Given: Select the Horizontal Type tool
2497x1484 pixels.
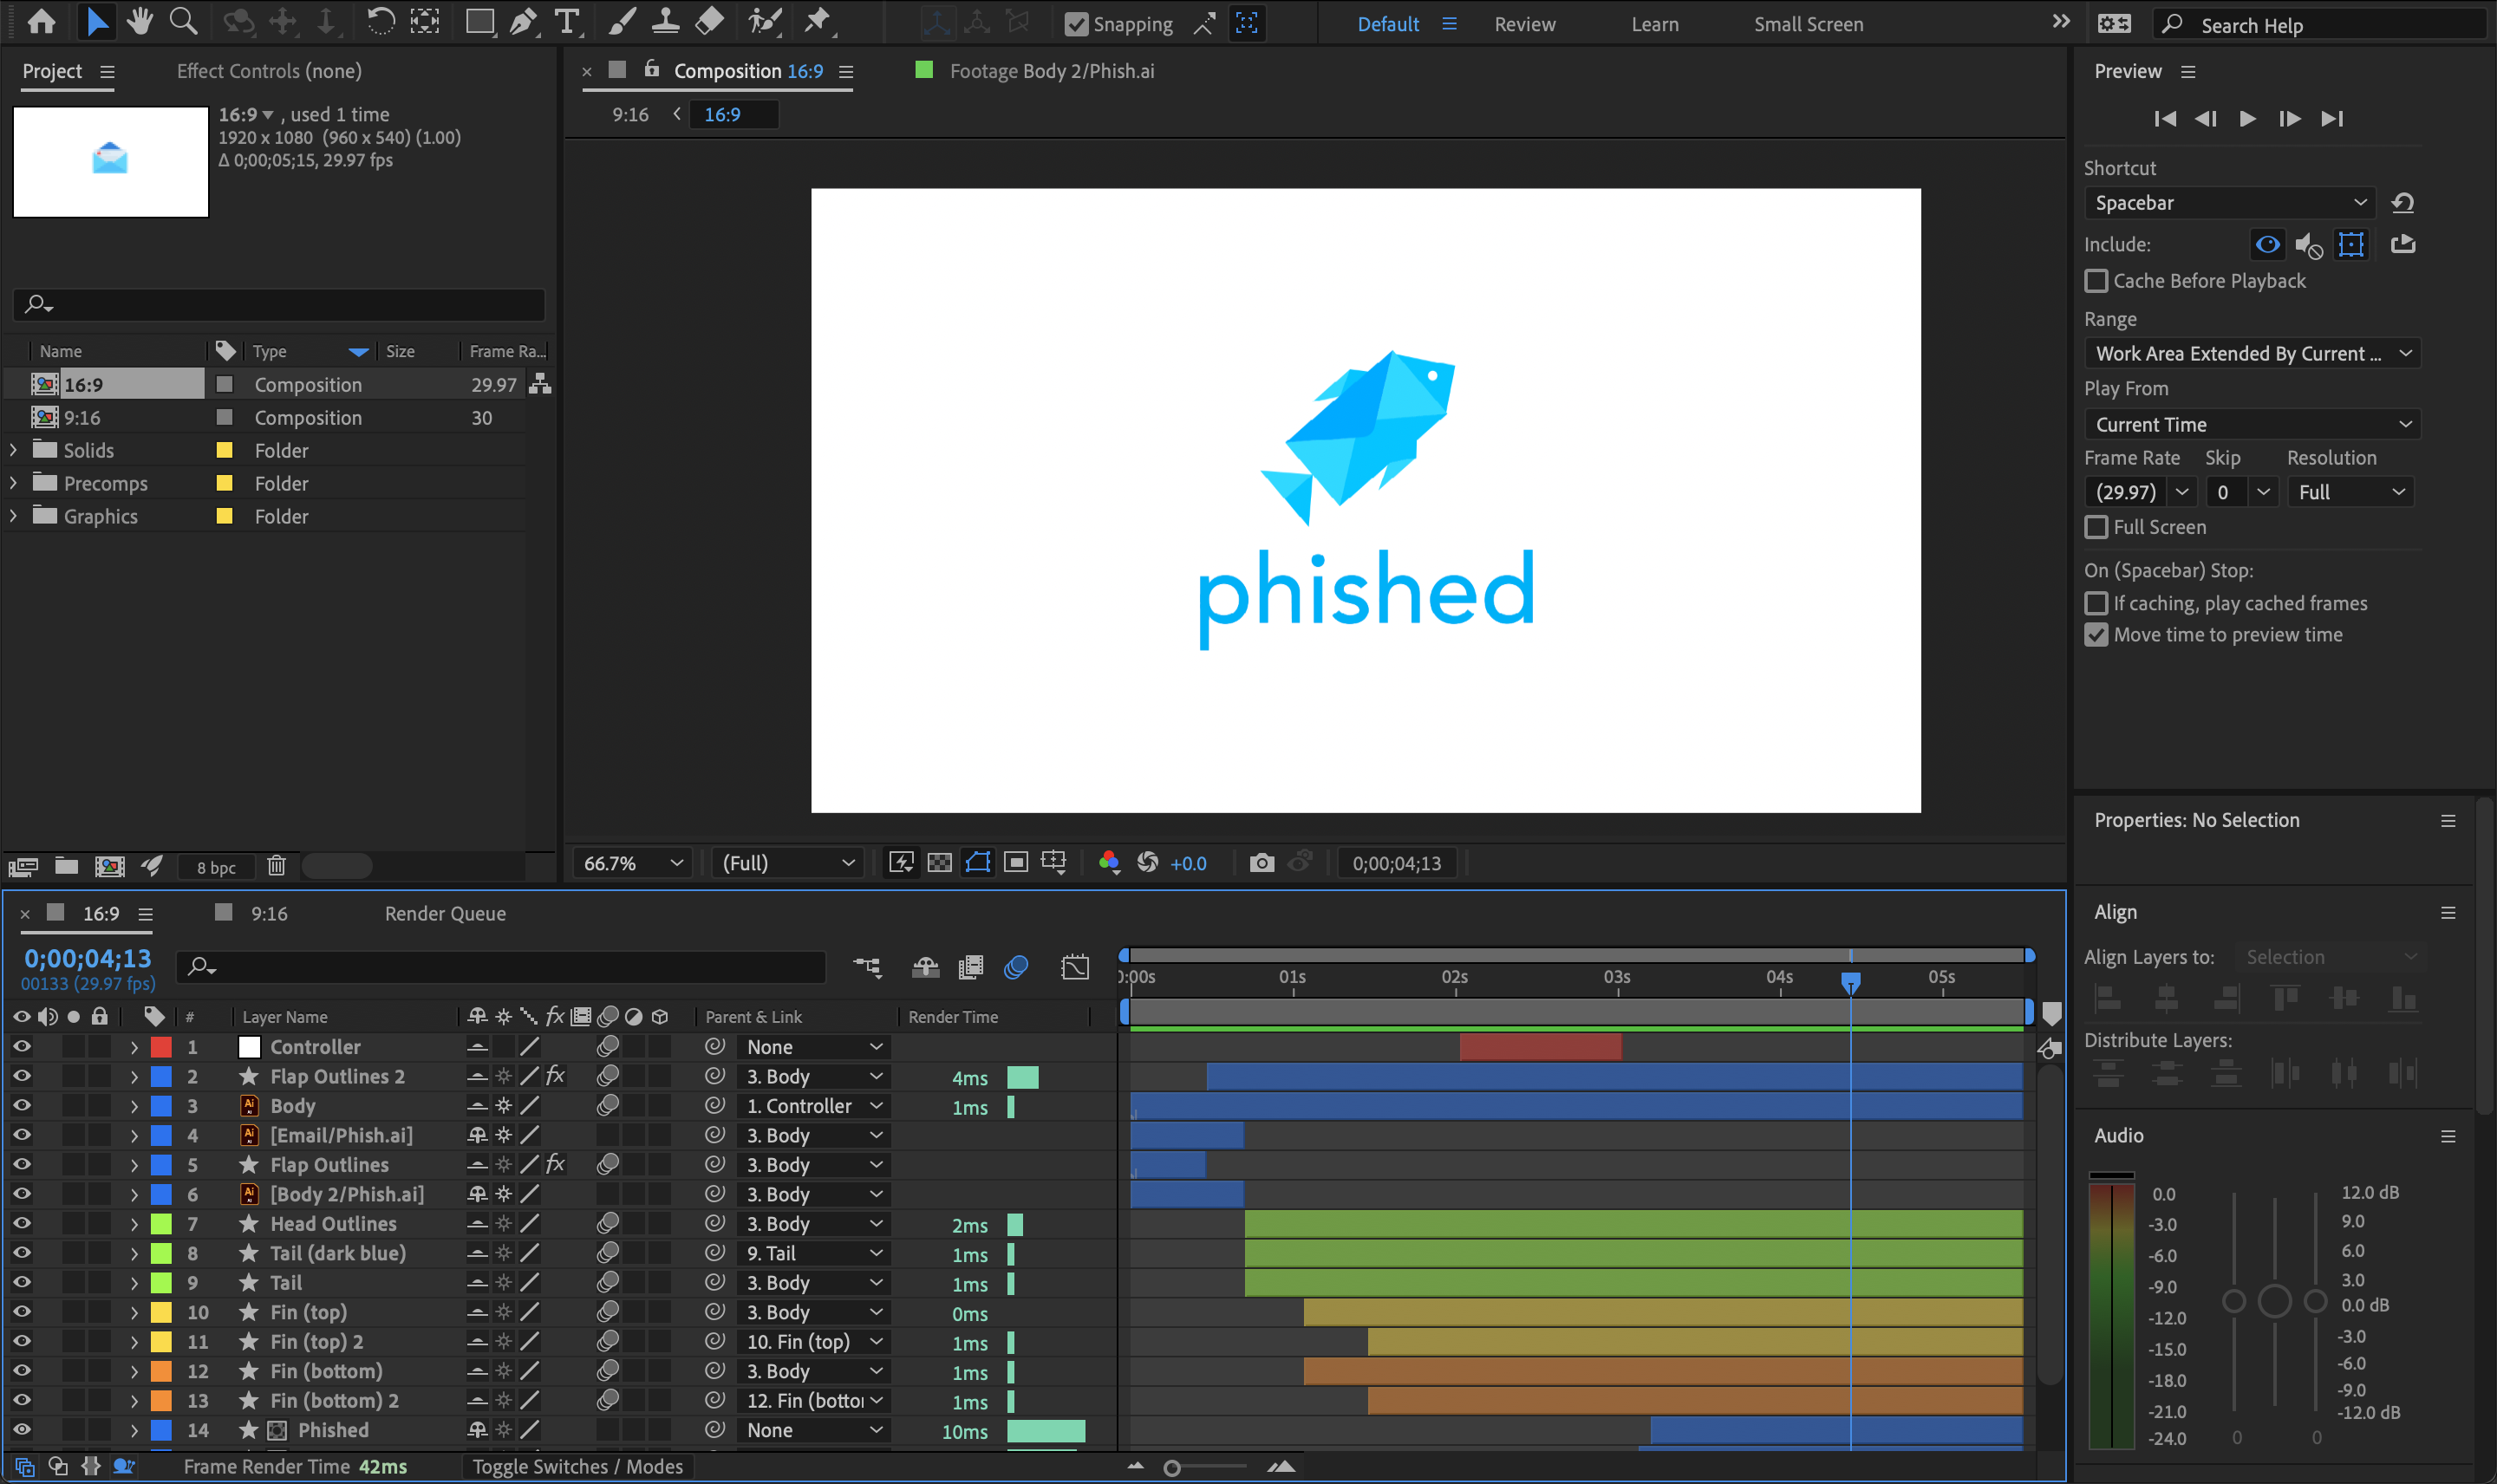Looking at the screenshot, I should point(567,21).
